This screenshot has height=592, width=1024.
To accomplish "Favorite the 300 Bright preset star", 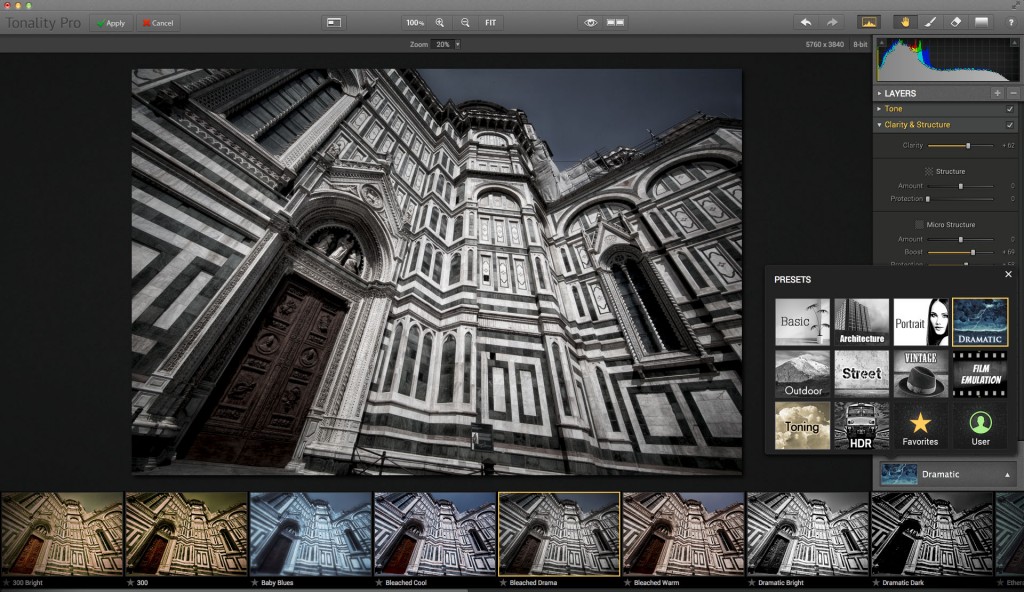I will 7,582.
